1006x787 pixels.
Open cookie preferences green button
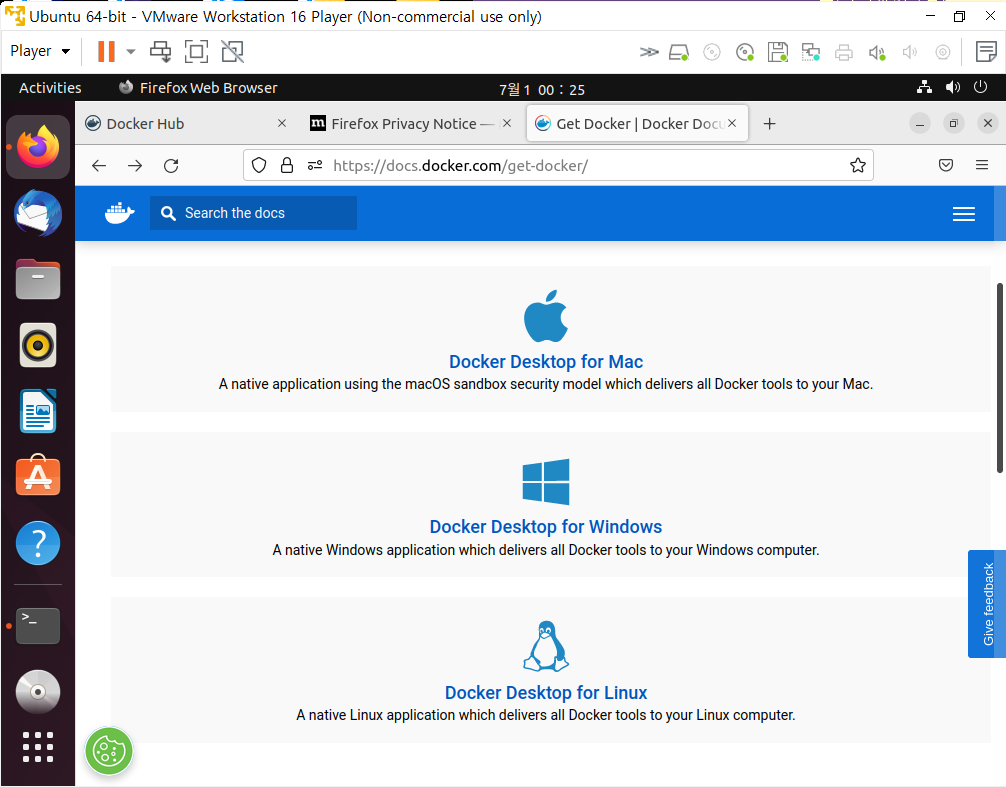109,751
